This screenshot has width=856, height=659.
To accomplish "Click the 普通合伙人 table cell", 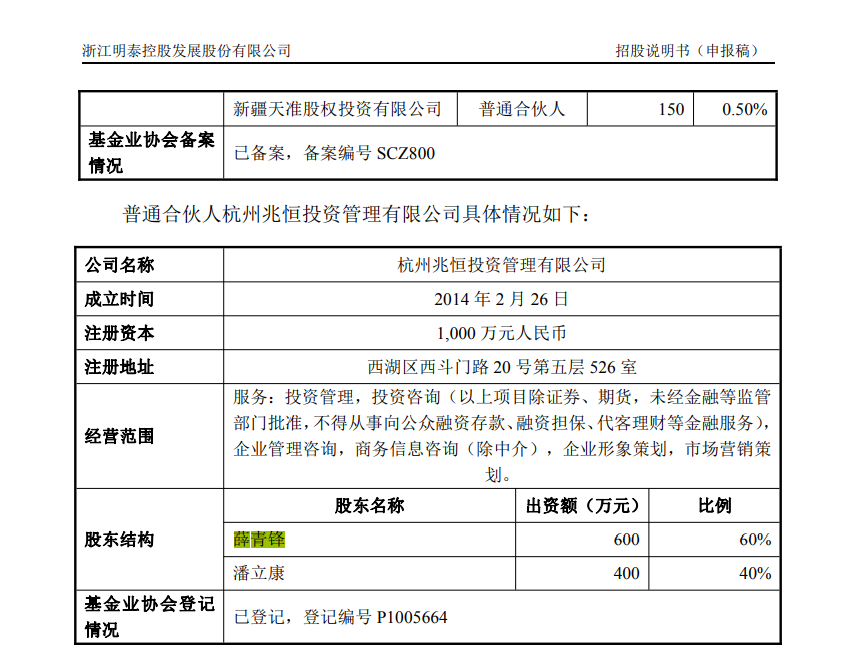I will (521, 109).
